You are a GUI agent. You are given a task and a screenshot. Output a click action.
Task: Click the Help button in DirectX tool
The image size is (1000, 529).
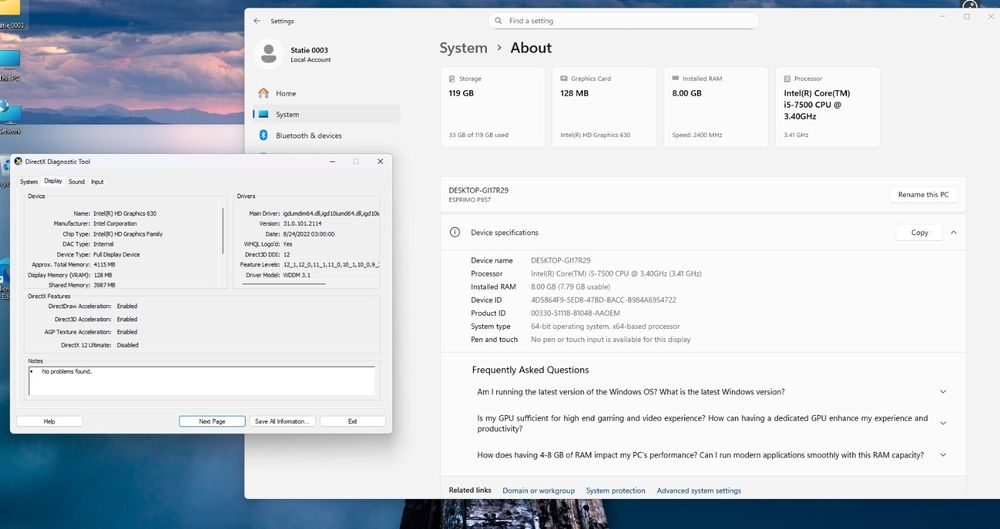49,421
